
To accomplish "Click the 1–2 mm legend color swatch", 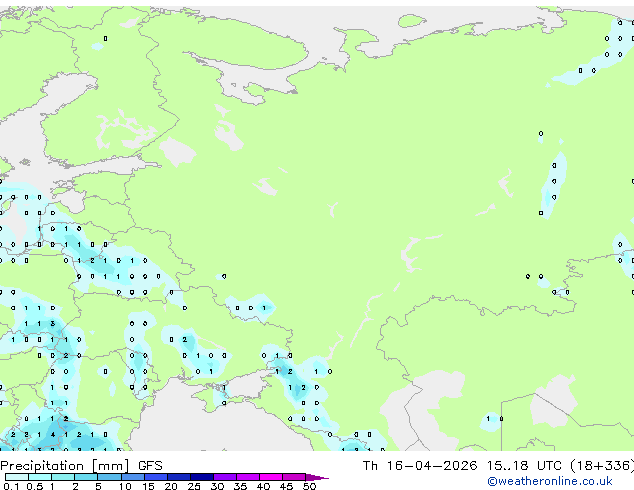I will pyautogui.click(x=63, y=477).
